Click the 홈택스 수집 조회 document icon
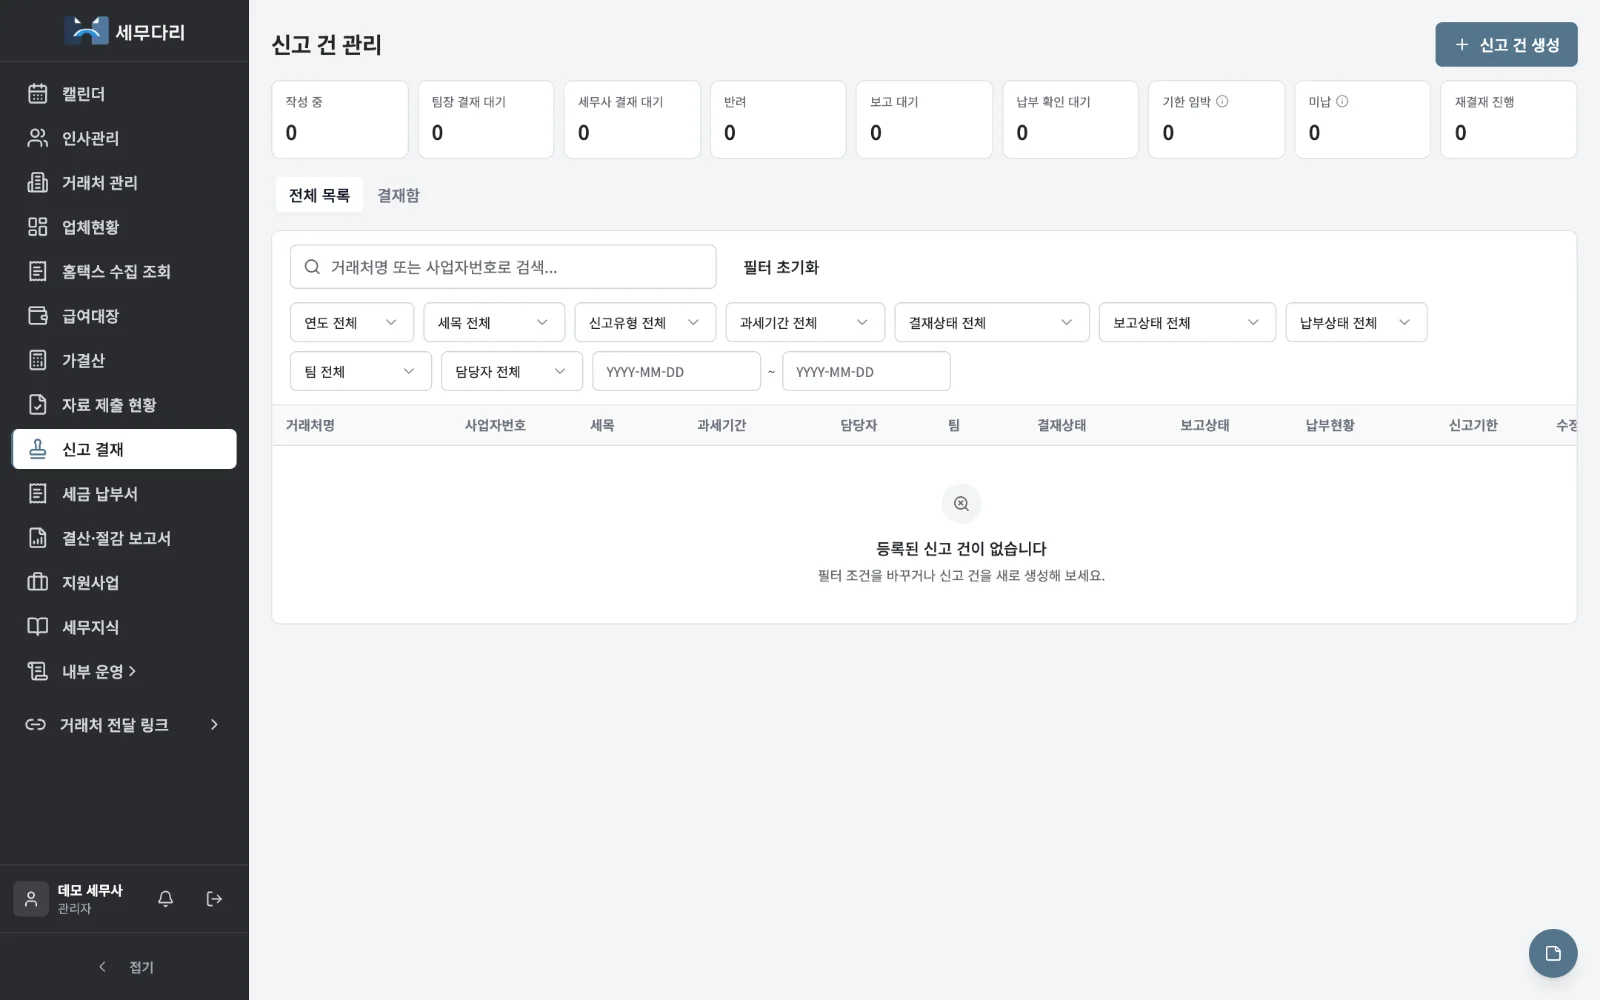Viewport: 1600px width, 1000px height. tap(38, 271)
